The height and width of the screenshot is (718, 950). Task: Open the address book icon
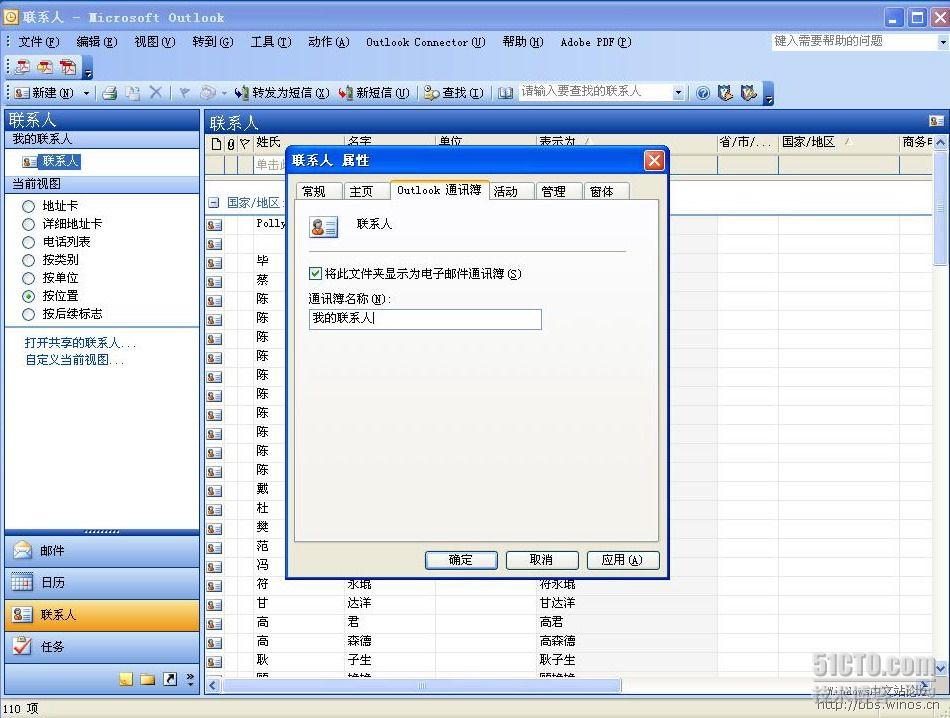[x=505, y=93]
